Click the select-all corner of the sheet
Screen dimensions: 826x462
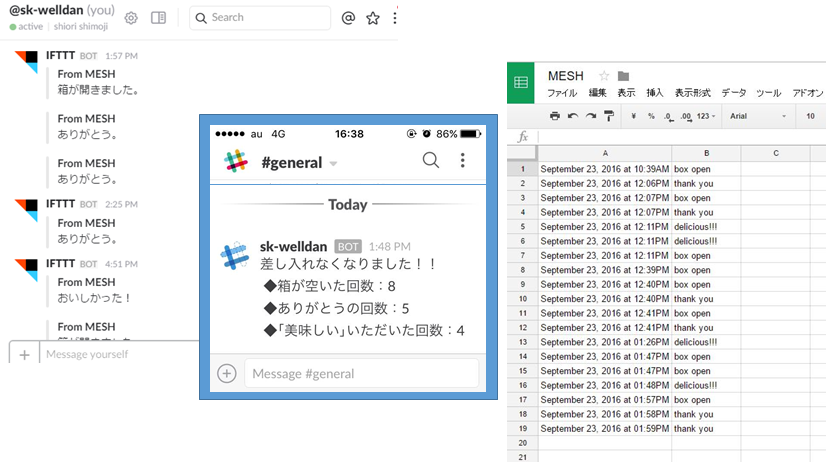(523, 153)
